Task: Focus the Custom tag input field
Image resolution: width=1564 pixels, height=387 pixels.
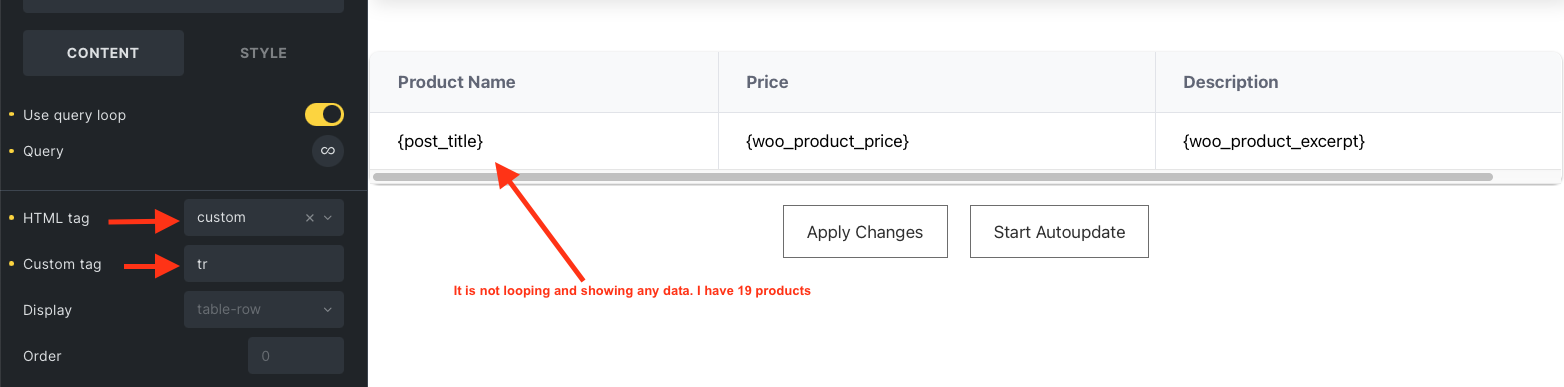Action: (264, 264)
